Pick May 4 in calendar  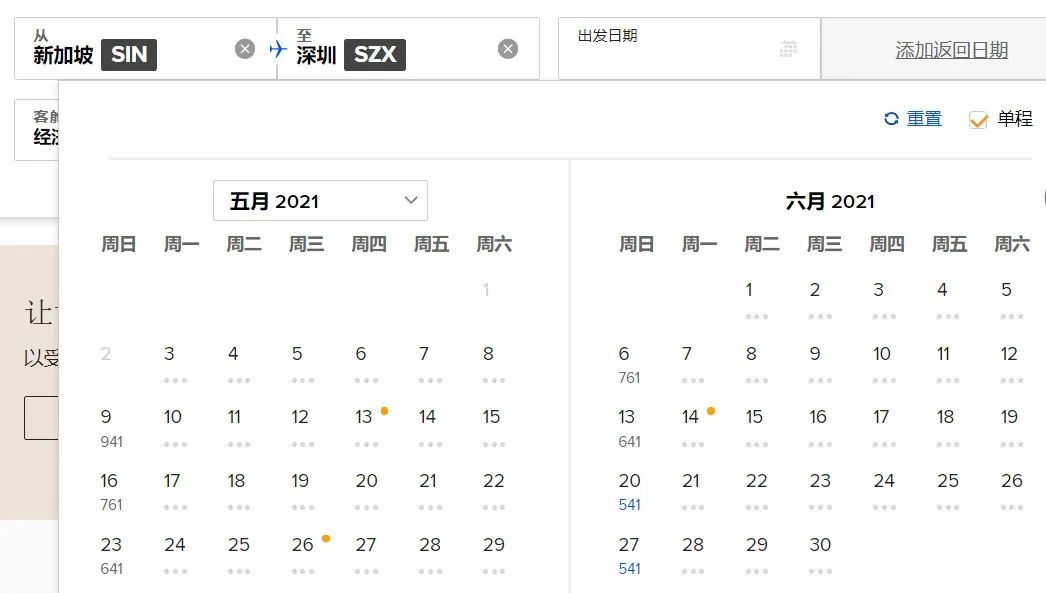pyautogui.click(x=239, y=364)
